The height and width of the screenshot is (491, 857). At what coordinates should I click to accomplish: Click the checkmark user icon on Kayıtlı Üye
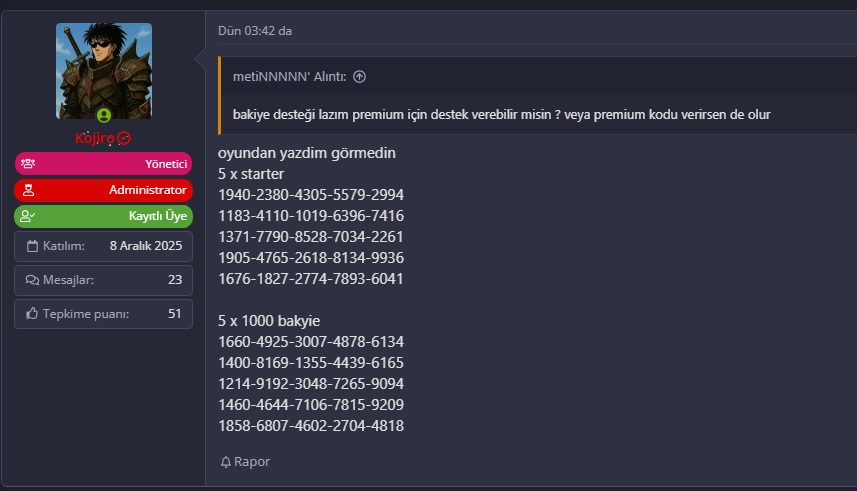[x=27, y=216]
